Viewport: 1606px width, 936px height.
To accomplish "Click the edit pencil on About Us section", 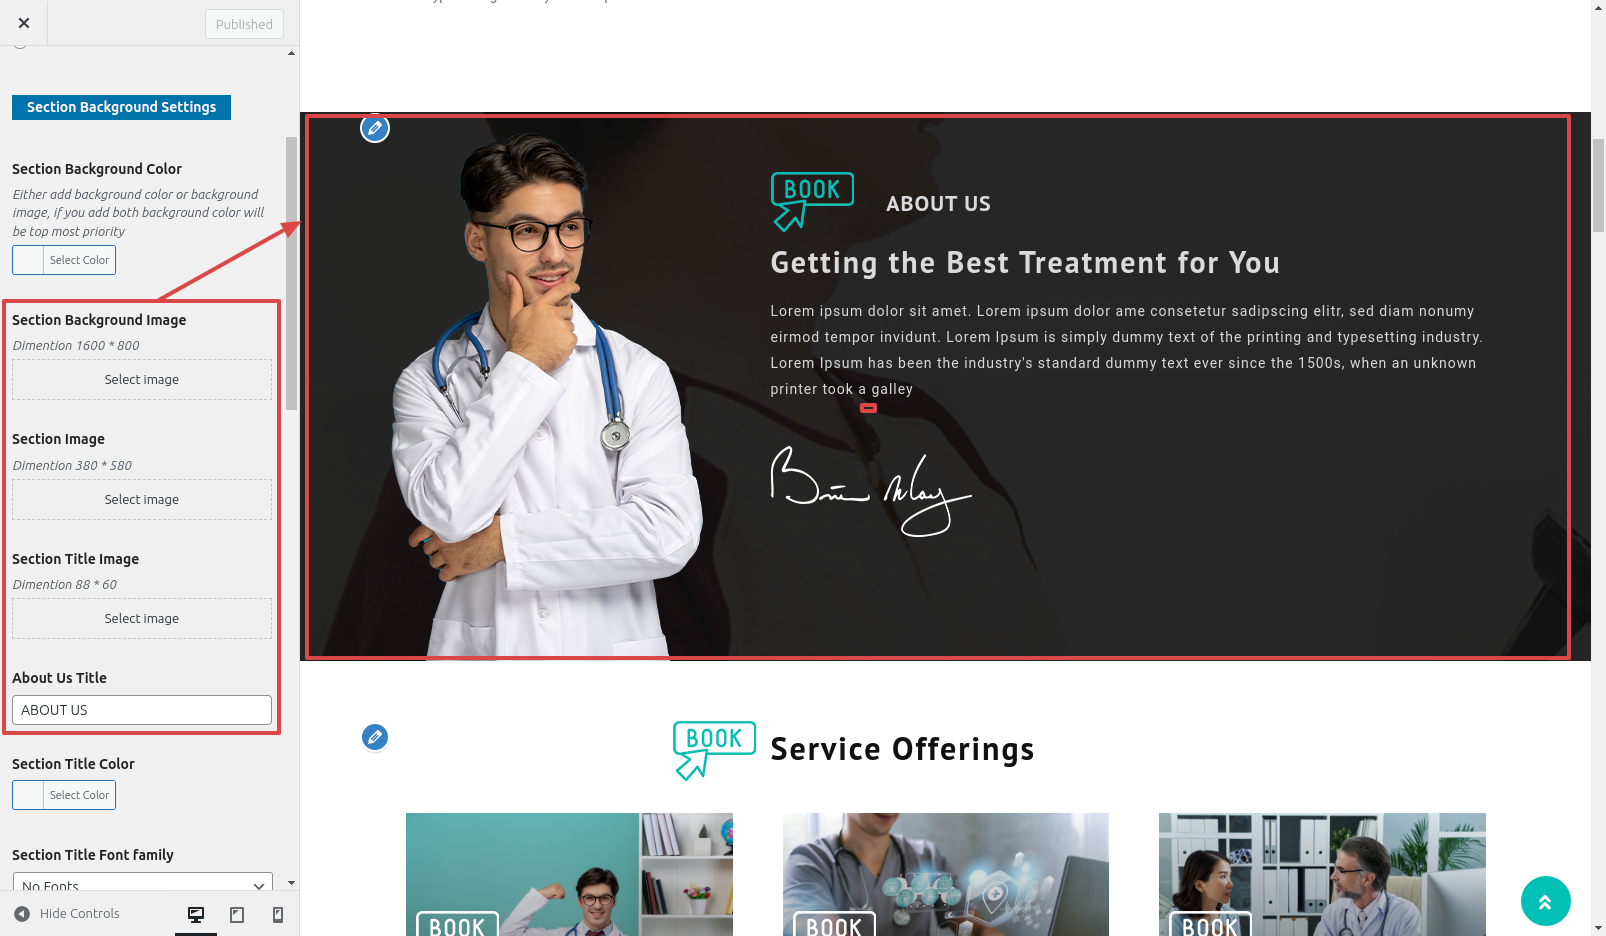I will 375,128.
